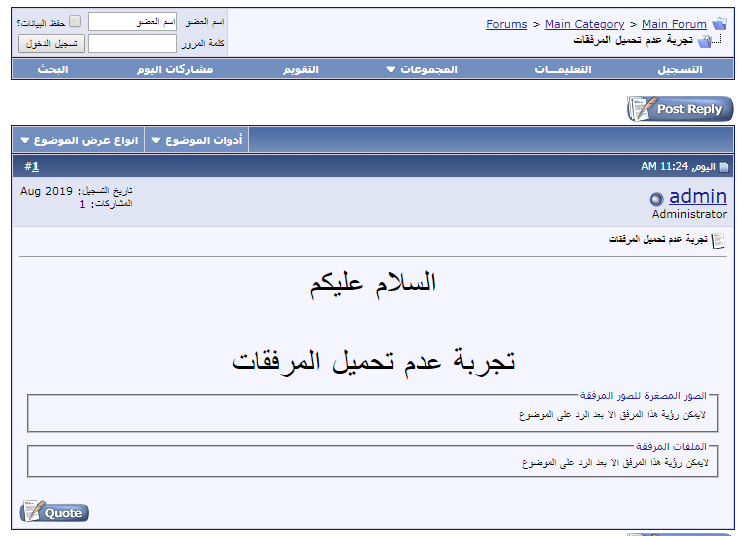Click the تسجيل الدخول login button
Viewport: 739px width, 536px height.
51,44
